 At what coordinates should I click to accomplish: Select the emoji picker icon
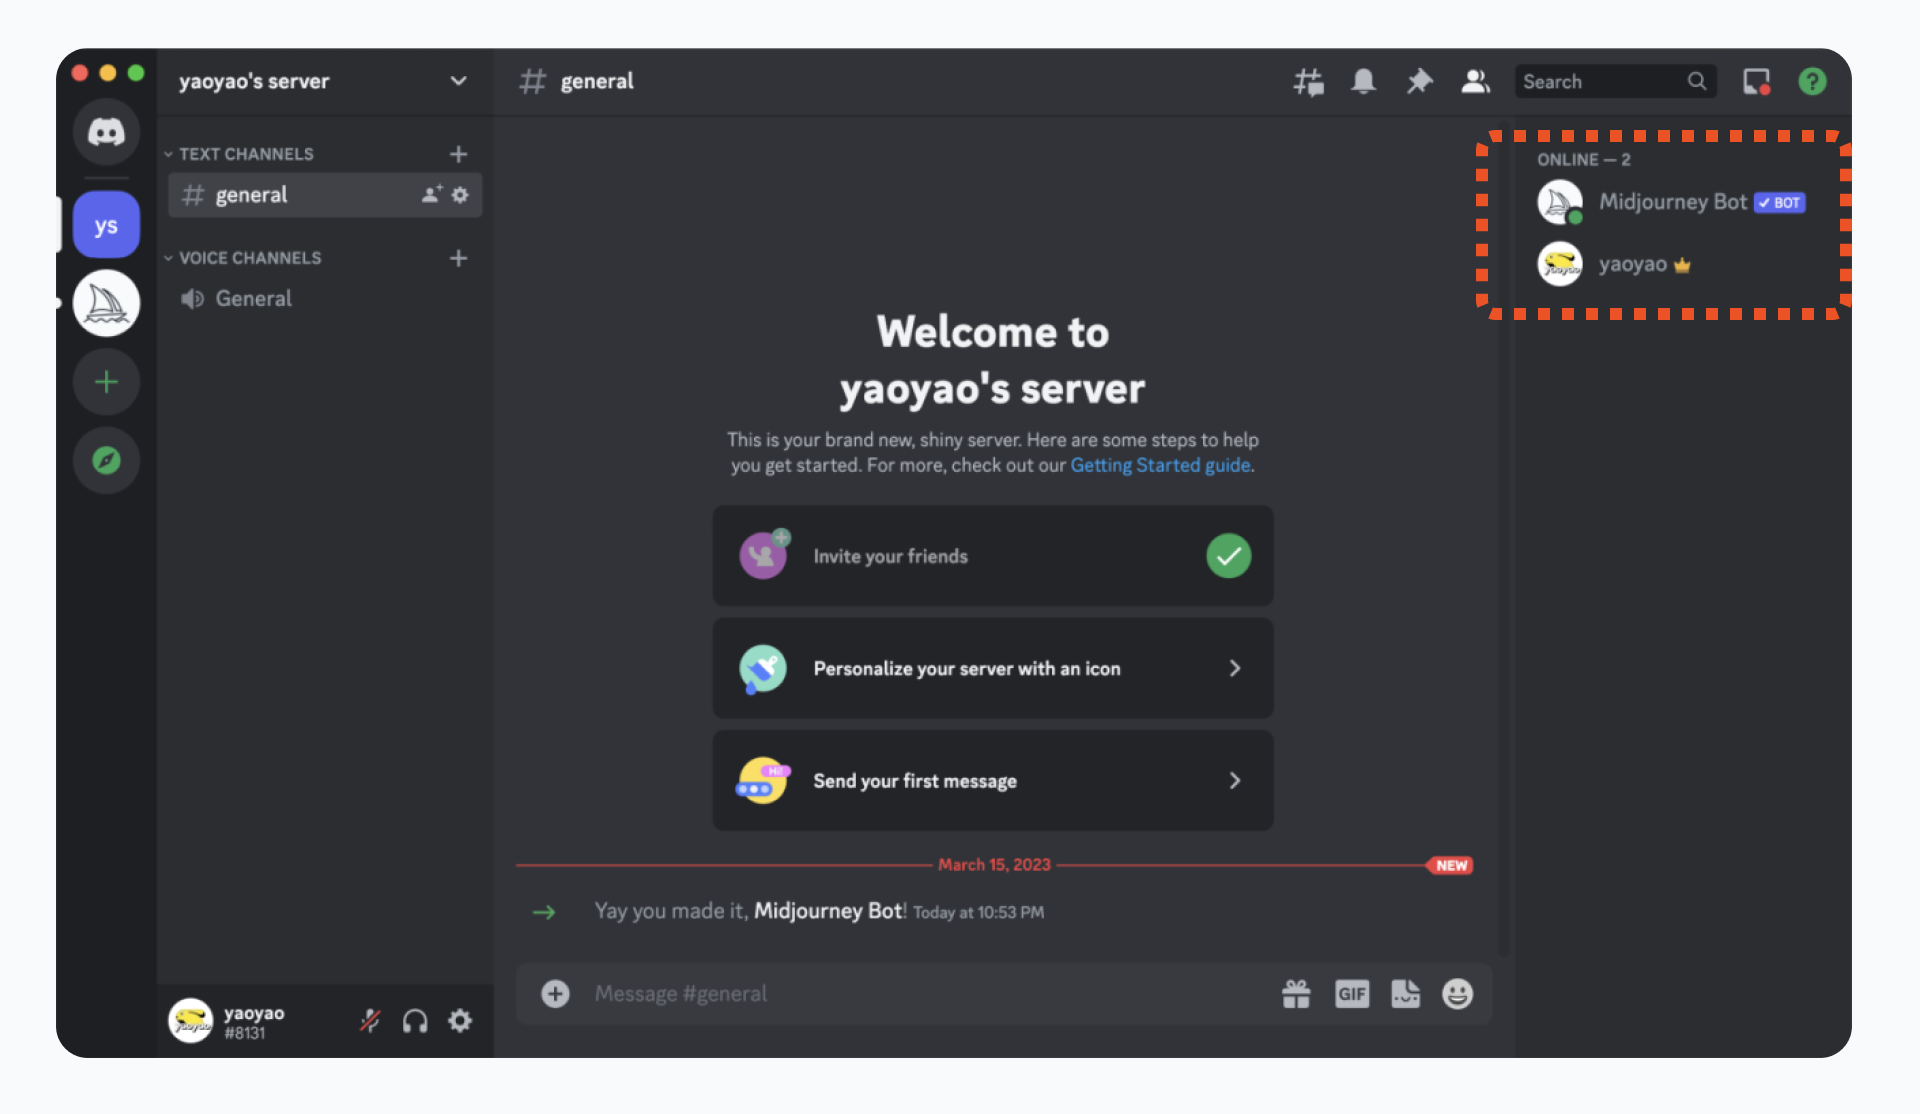1456,992
